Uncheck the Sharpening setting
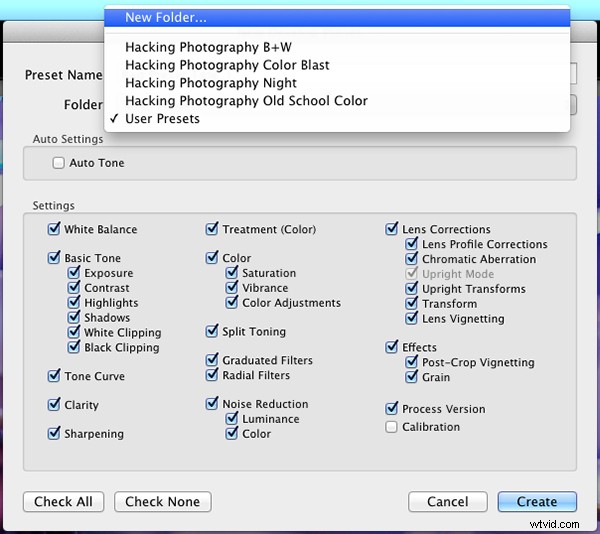The image size is (600, 534). point(54,433)
